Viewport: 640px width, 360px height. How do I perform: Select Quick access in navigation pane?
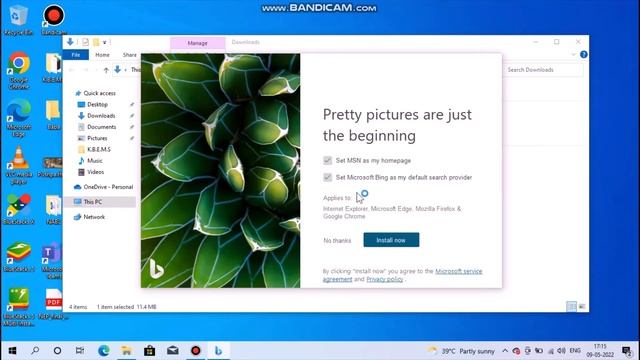pos(99,93)
